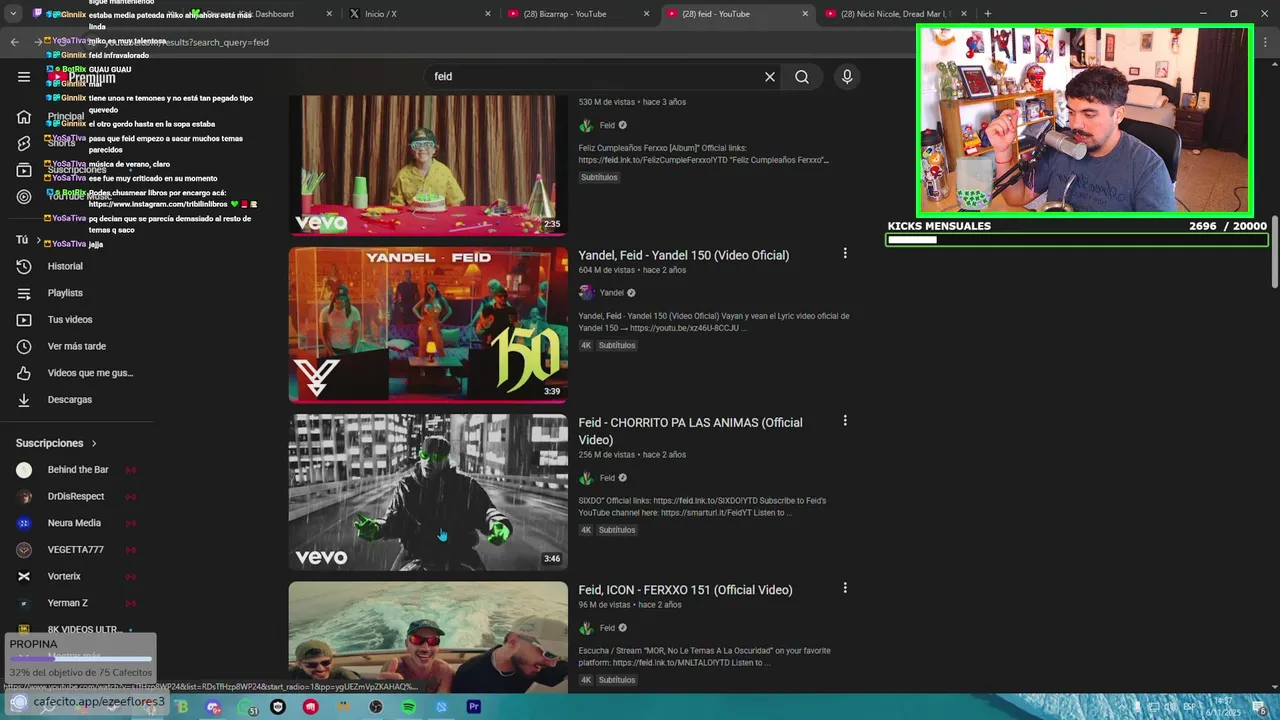
Task: Open options menu for CHORRITO PA LAS ANIMAS video
Action: click(x=845, y=421)
